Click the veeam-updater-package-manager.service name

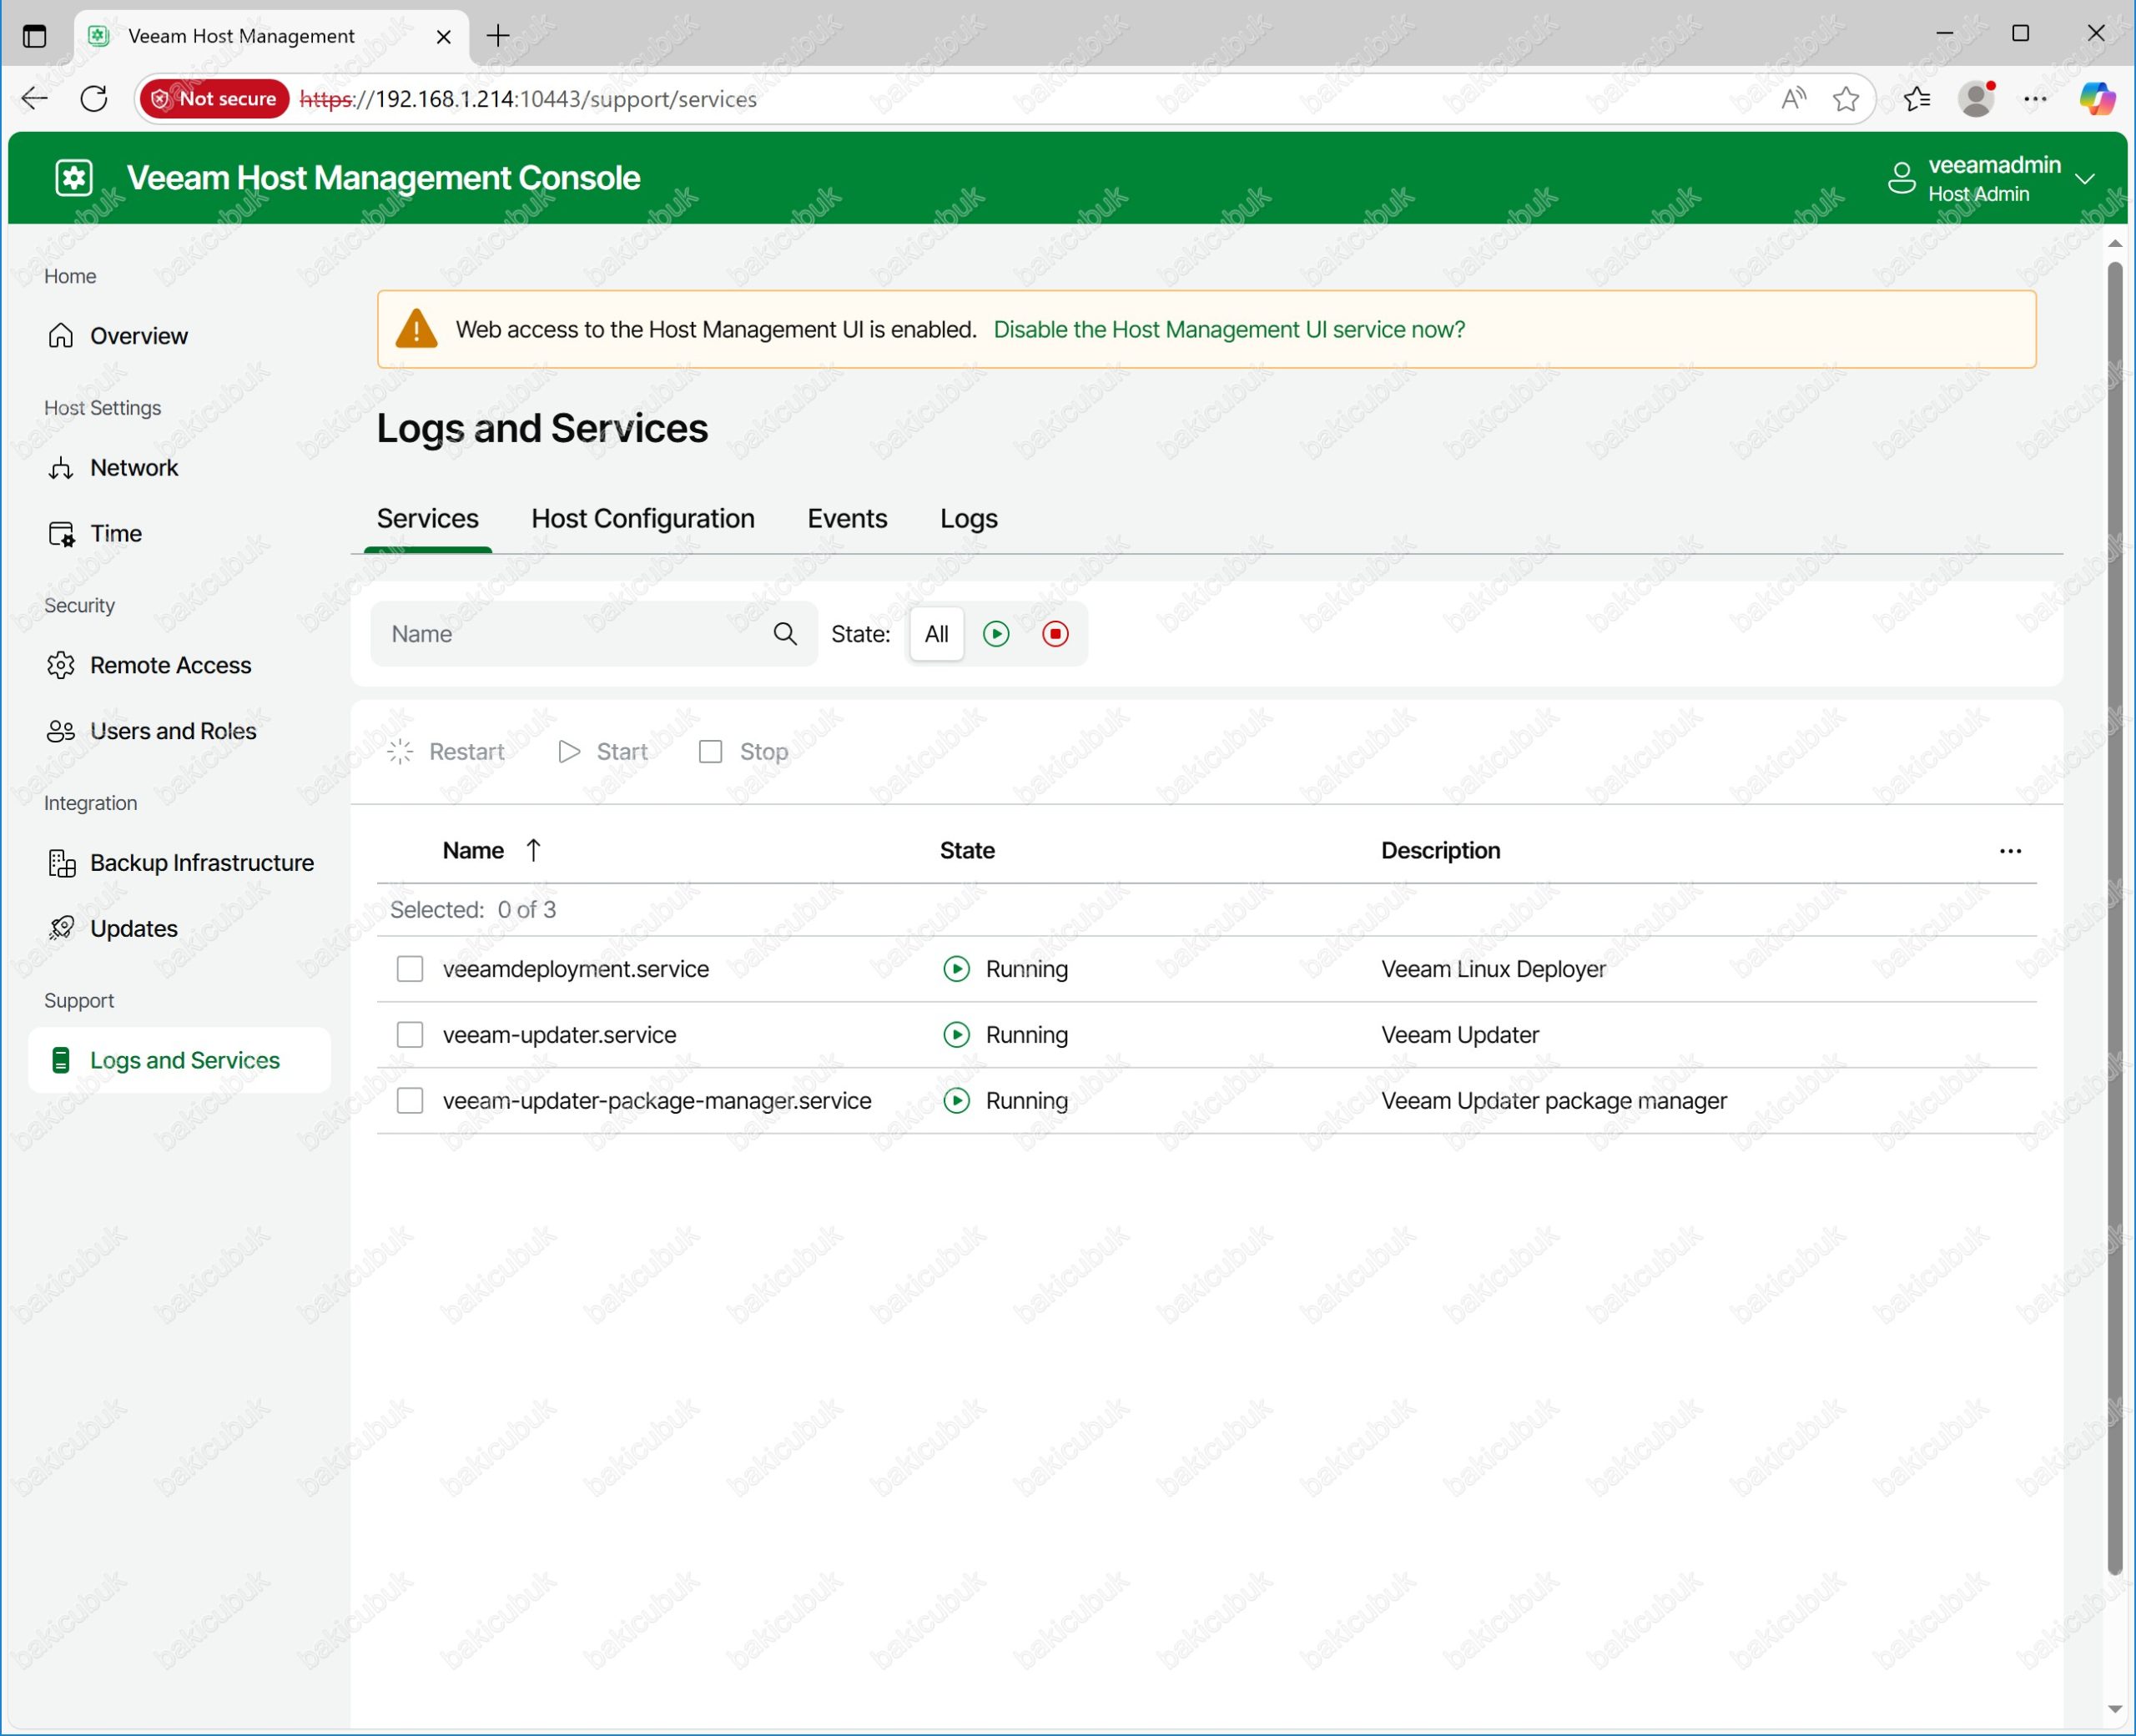coord(657,1101)
